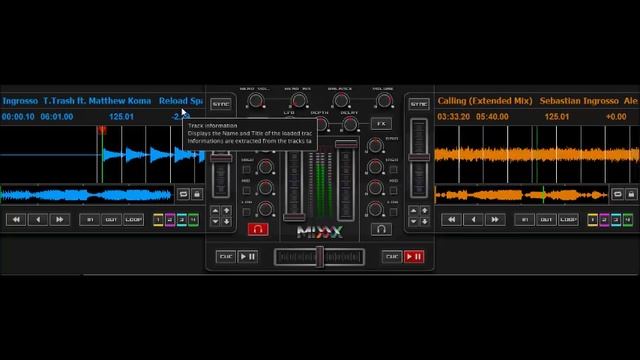Click right channel gain knob
The width and height of the screenshot is (640, 360).
[375, 145]
